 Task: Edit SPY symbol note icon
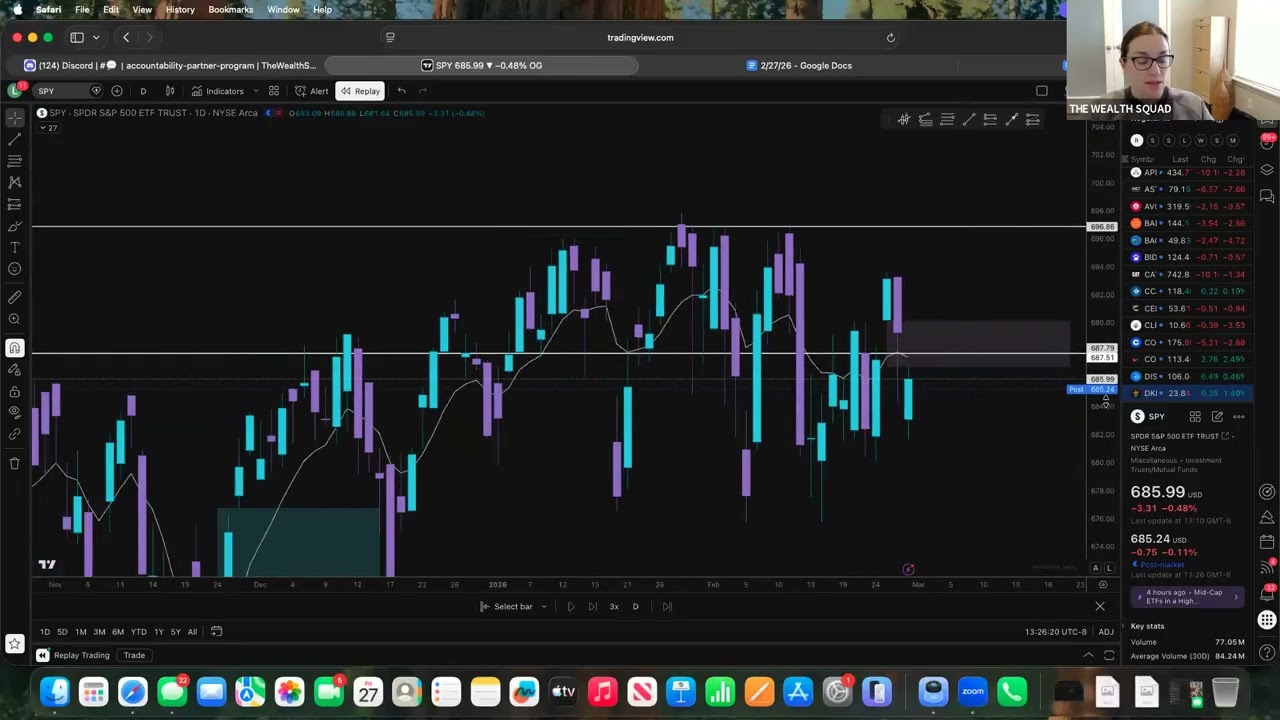tap(1217, 416)
